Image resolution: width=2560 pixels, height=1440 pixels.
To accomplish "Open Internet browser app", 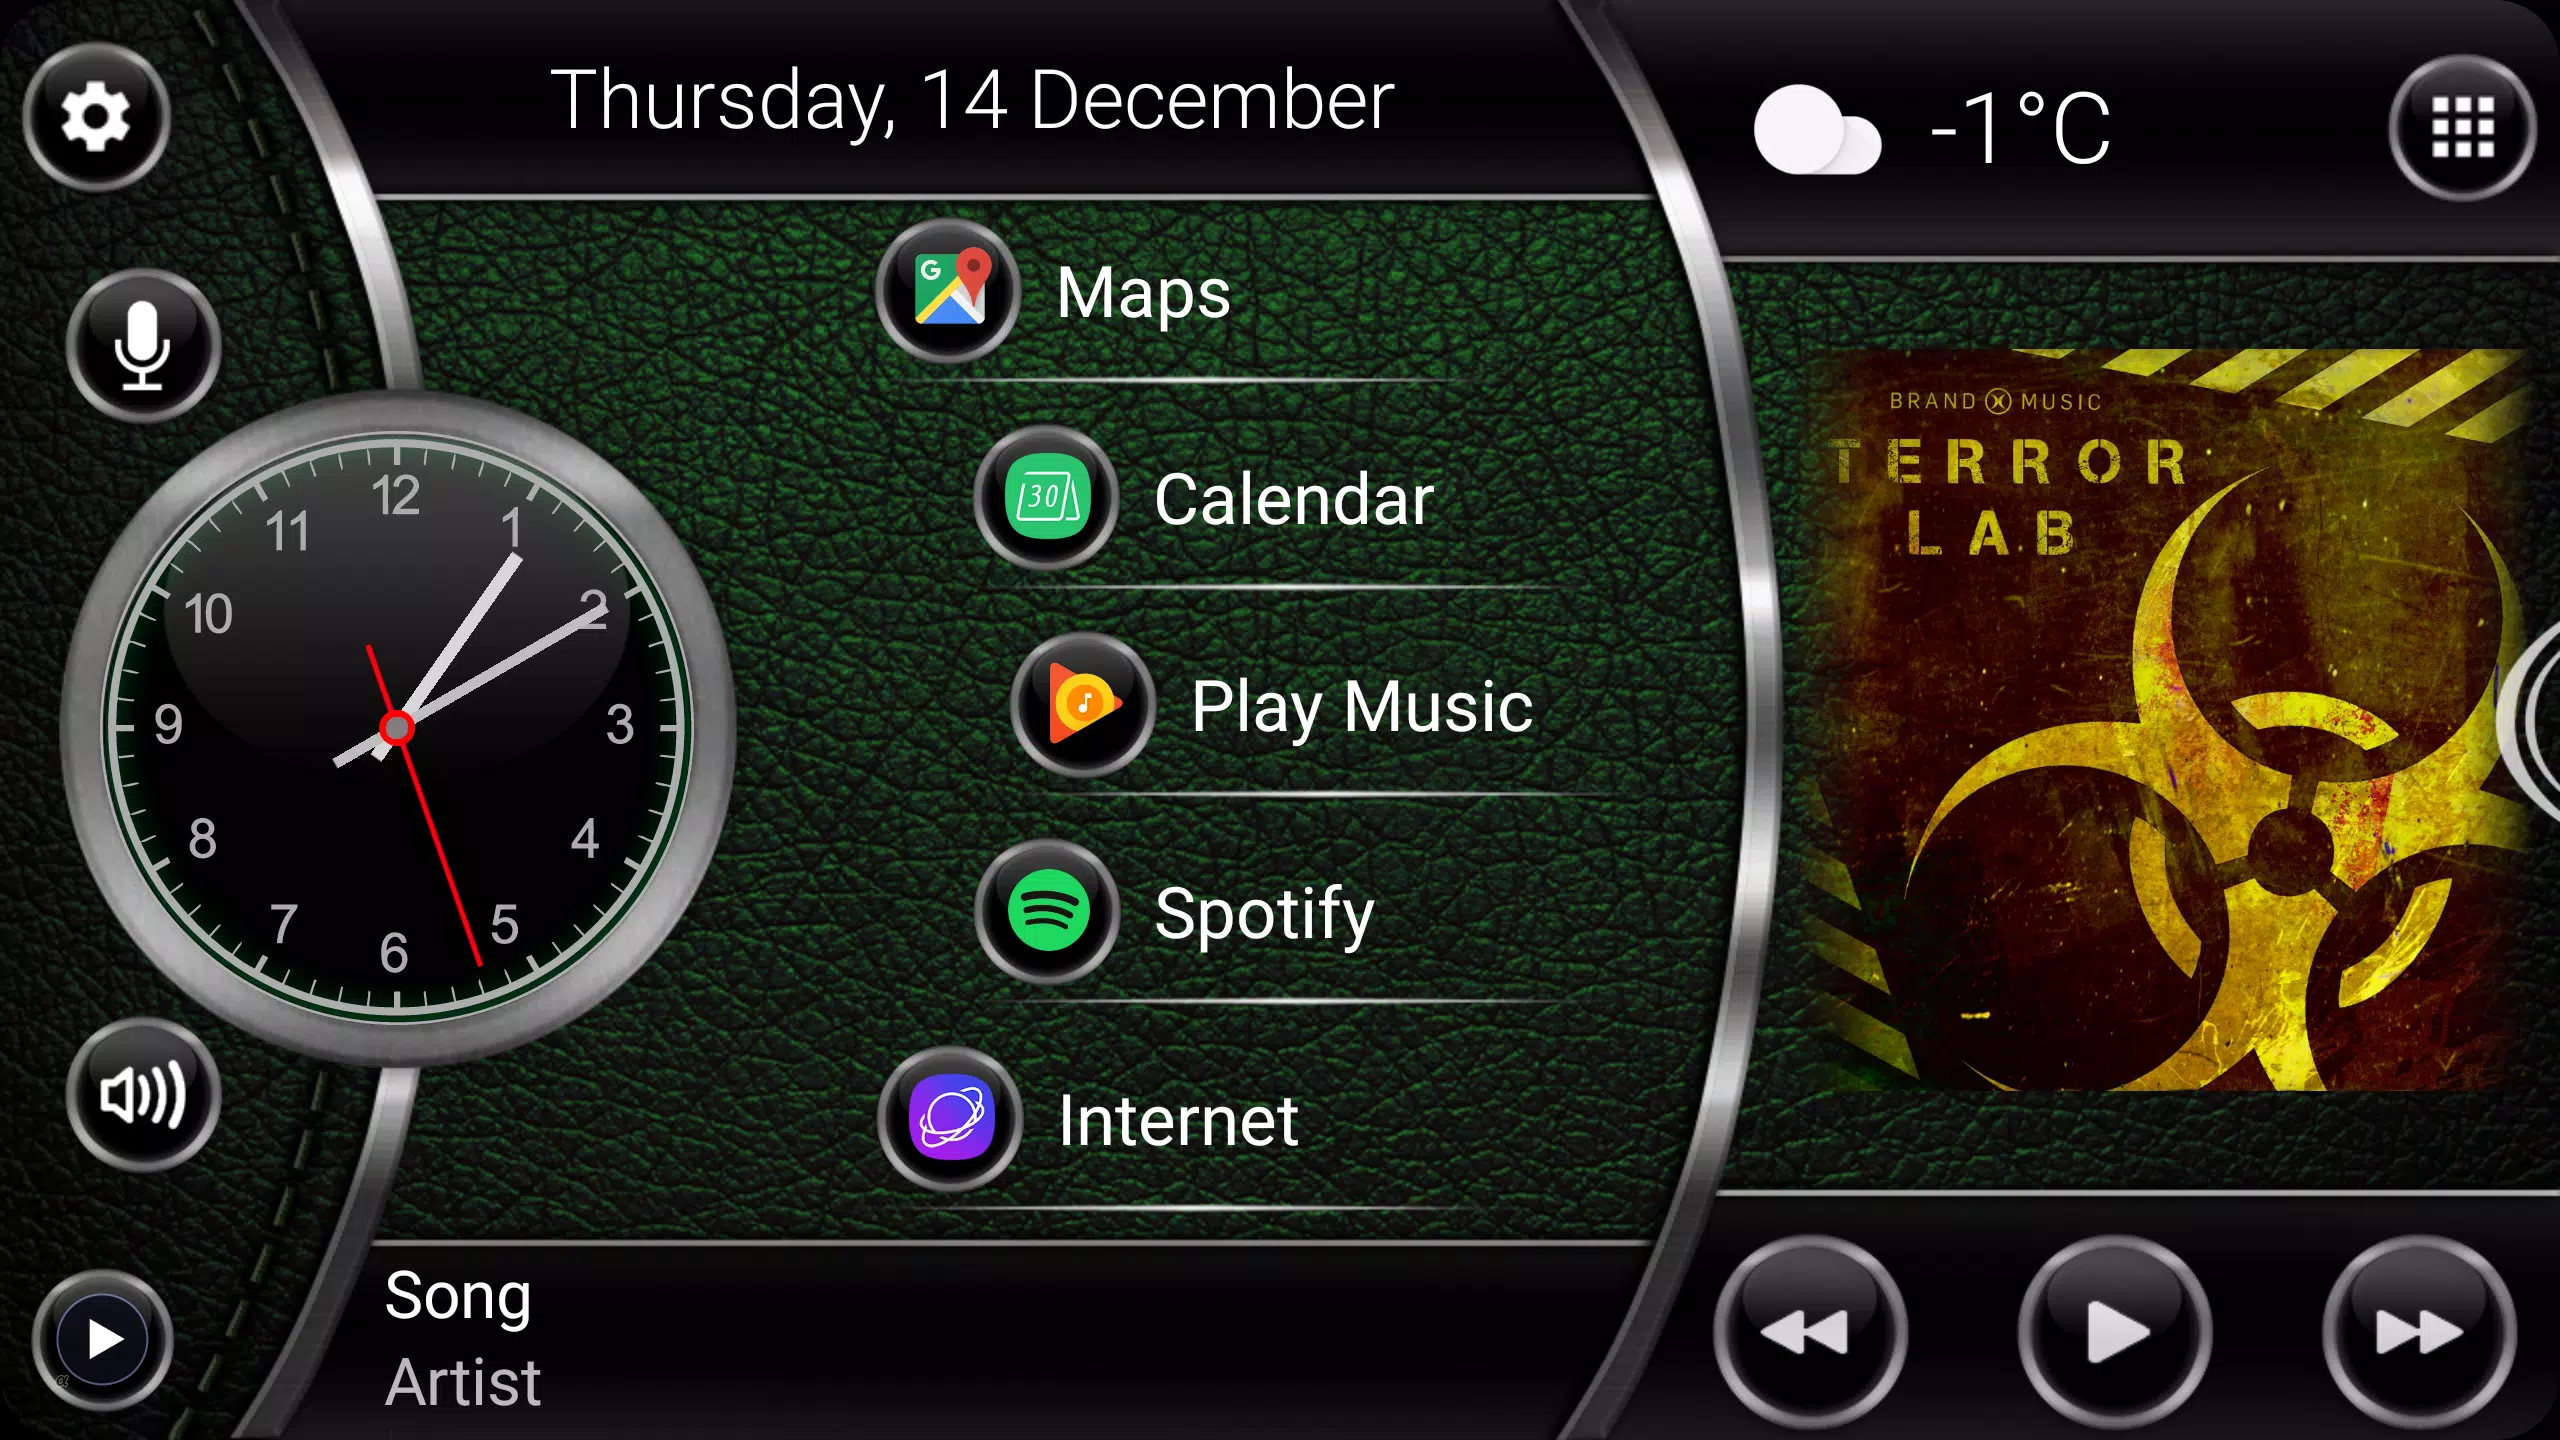I will (953, 1122).
